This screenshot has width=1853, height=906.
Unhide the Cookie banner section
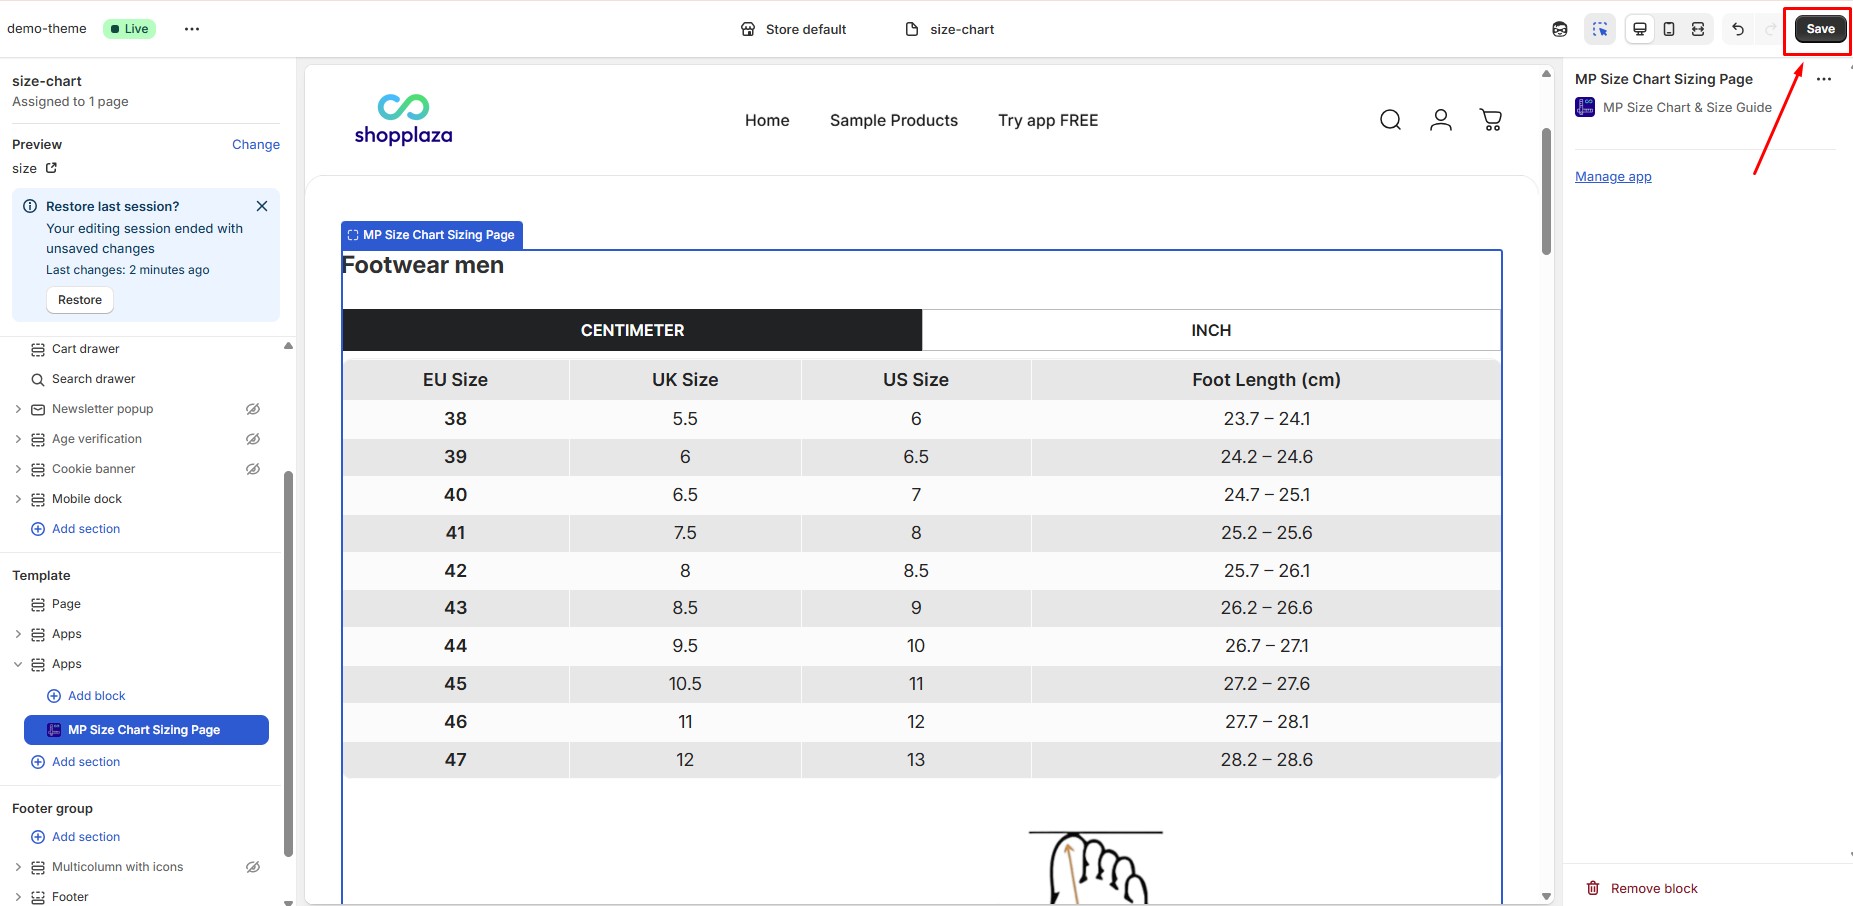point(253,469)
